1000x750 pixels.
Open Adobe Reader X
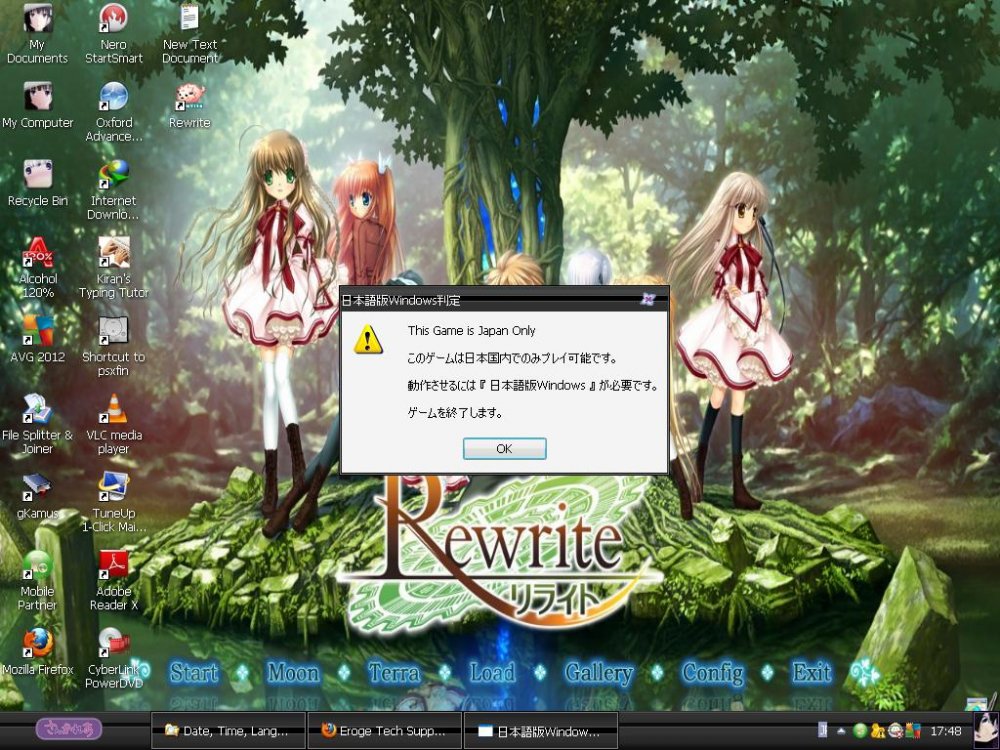point(113,565)
